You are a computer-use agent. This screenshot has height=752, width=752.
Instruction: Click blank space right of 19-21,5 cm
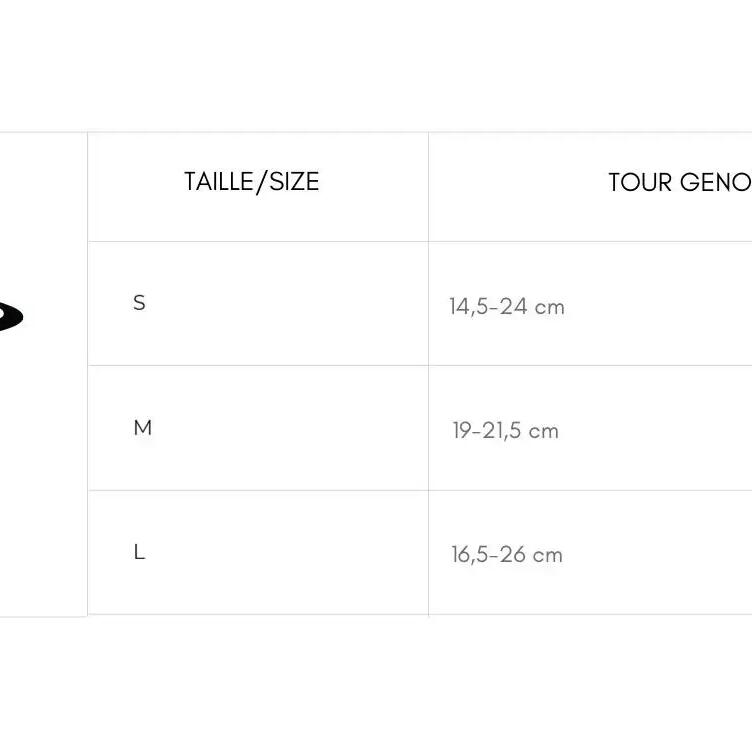tap(660, 430)
